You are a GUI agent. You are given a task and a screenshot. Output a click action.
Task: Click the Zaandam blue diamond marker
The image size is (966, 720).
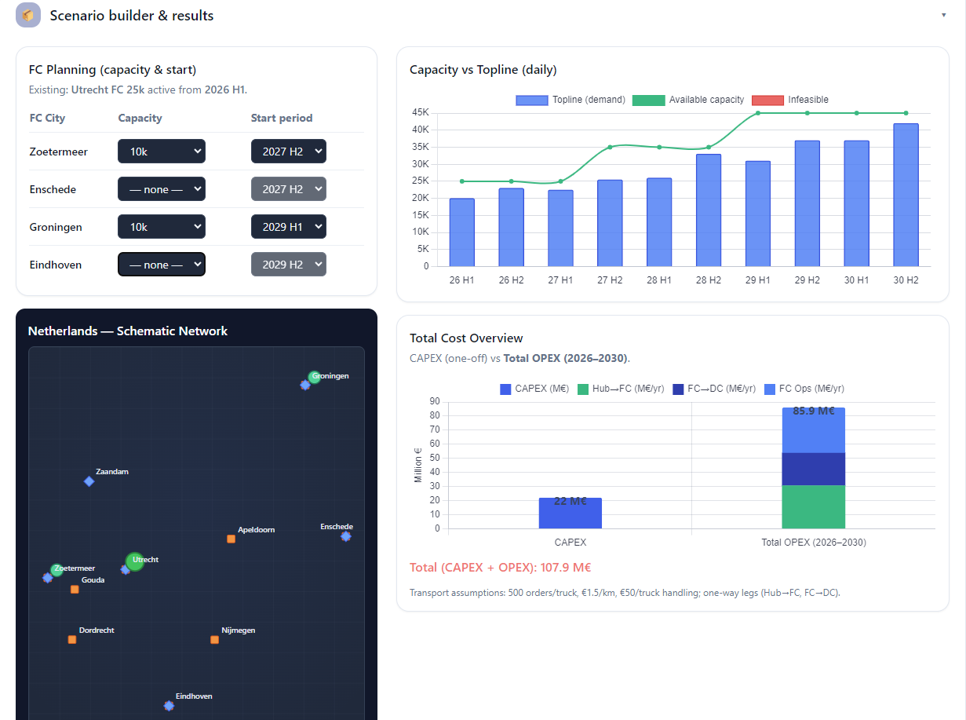point(89,481)
